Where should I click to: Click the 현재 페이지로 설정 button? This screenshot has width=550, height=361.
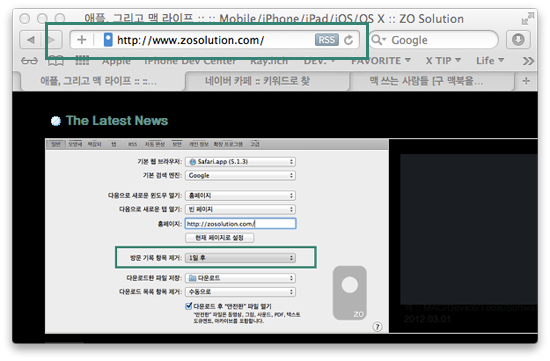click(220, 238)
